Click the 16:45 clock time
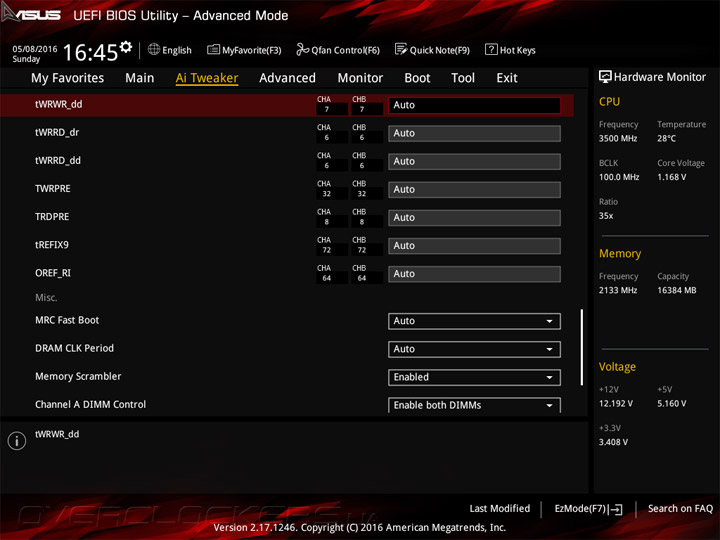720x540 pixels. 90,52
